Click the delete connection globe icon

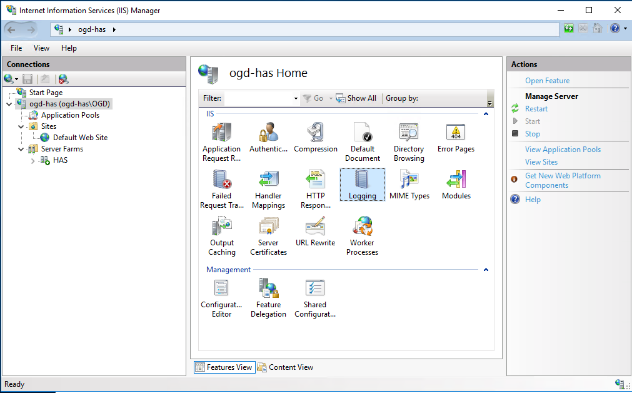[x=63, y=79]
